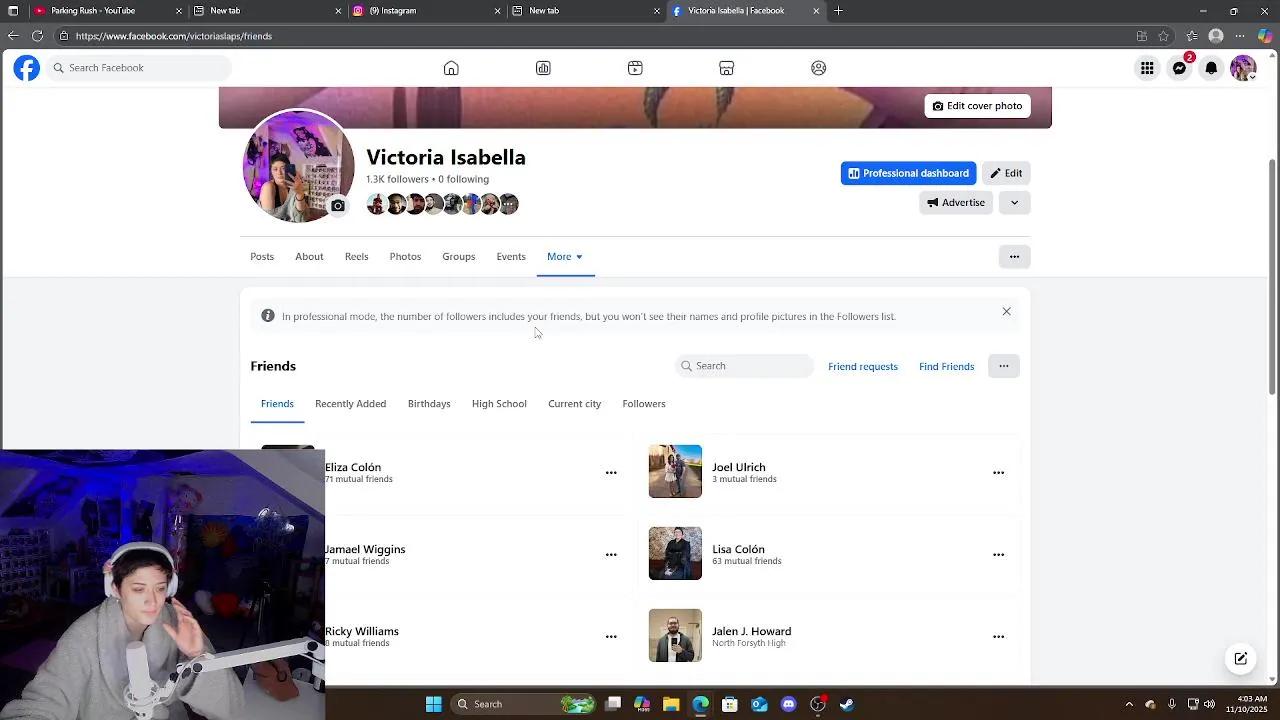Open the Friend requests link
1280x720 pixels.
click(x=862, y=367)
